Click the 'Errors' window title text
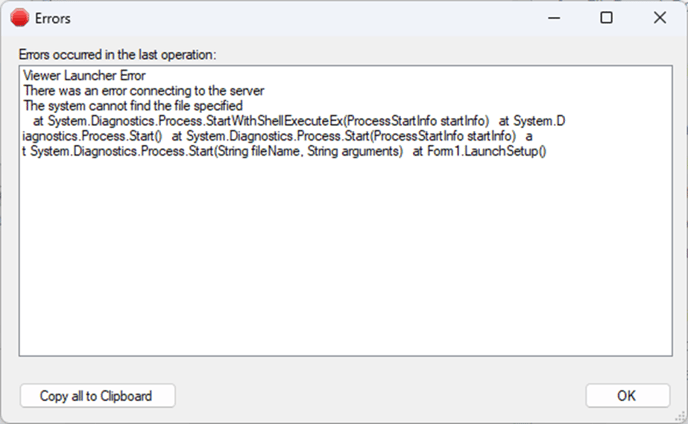Screen dimensions: 688x424 (53, 18)
